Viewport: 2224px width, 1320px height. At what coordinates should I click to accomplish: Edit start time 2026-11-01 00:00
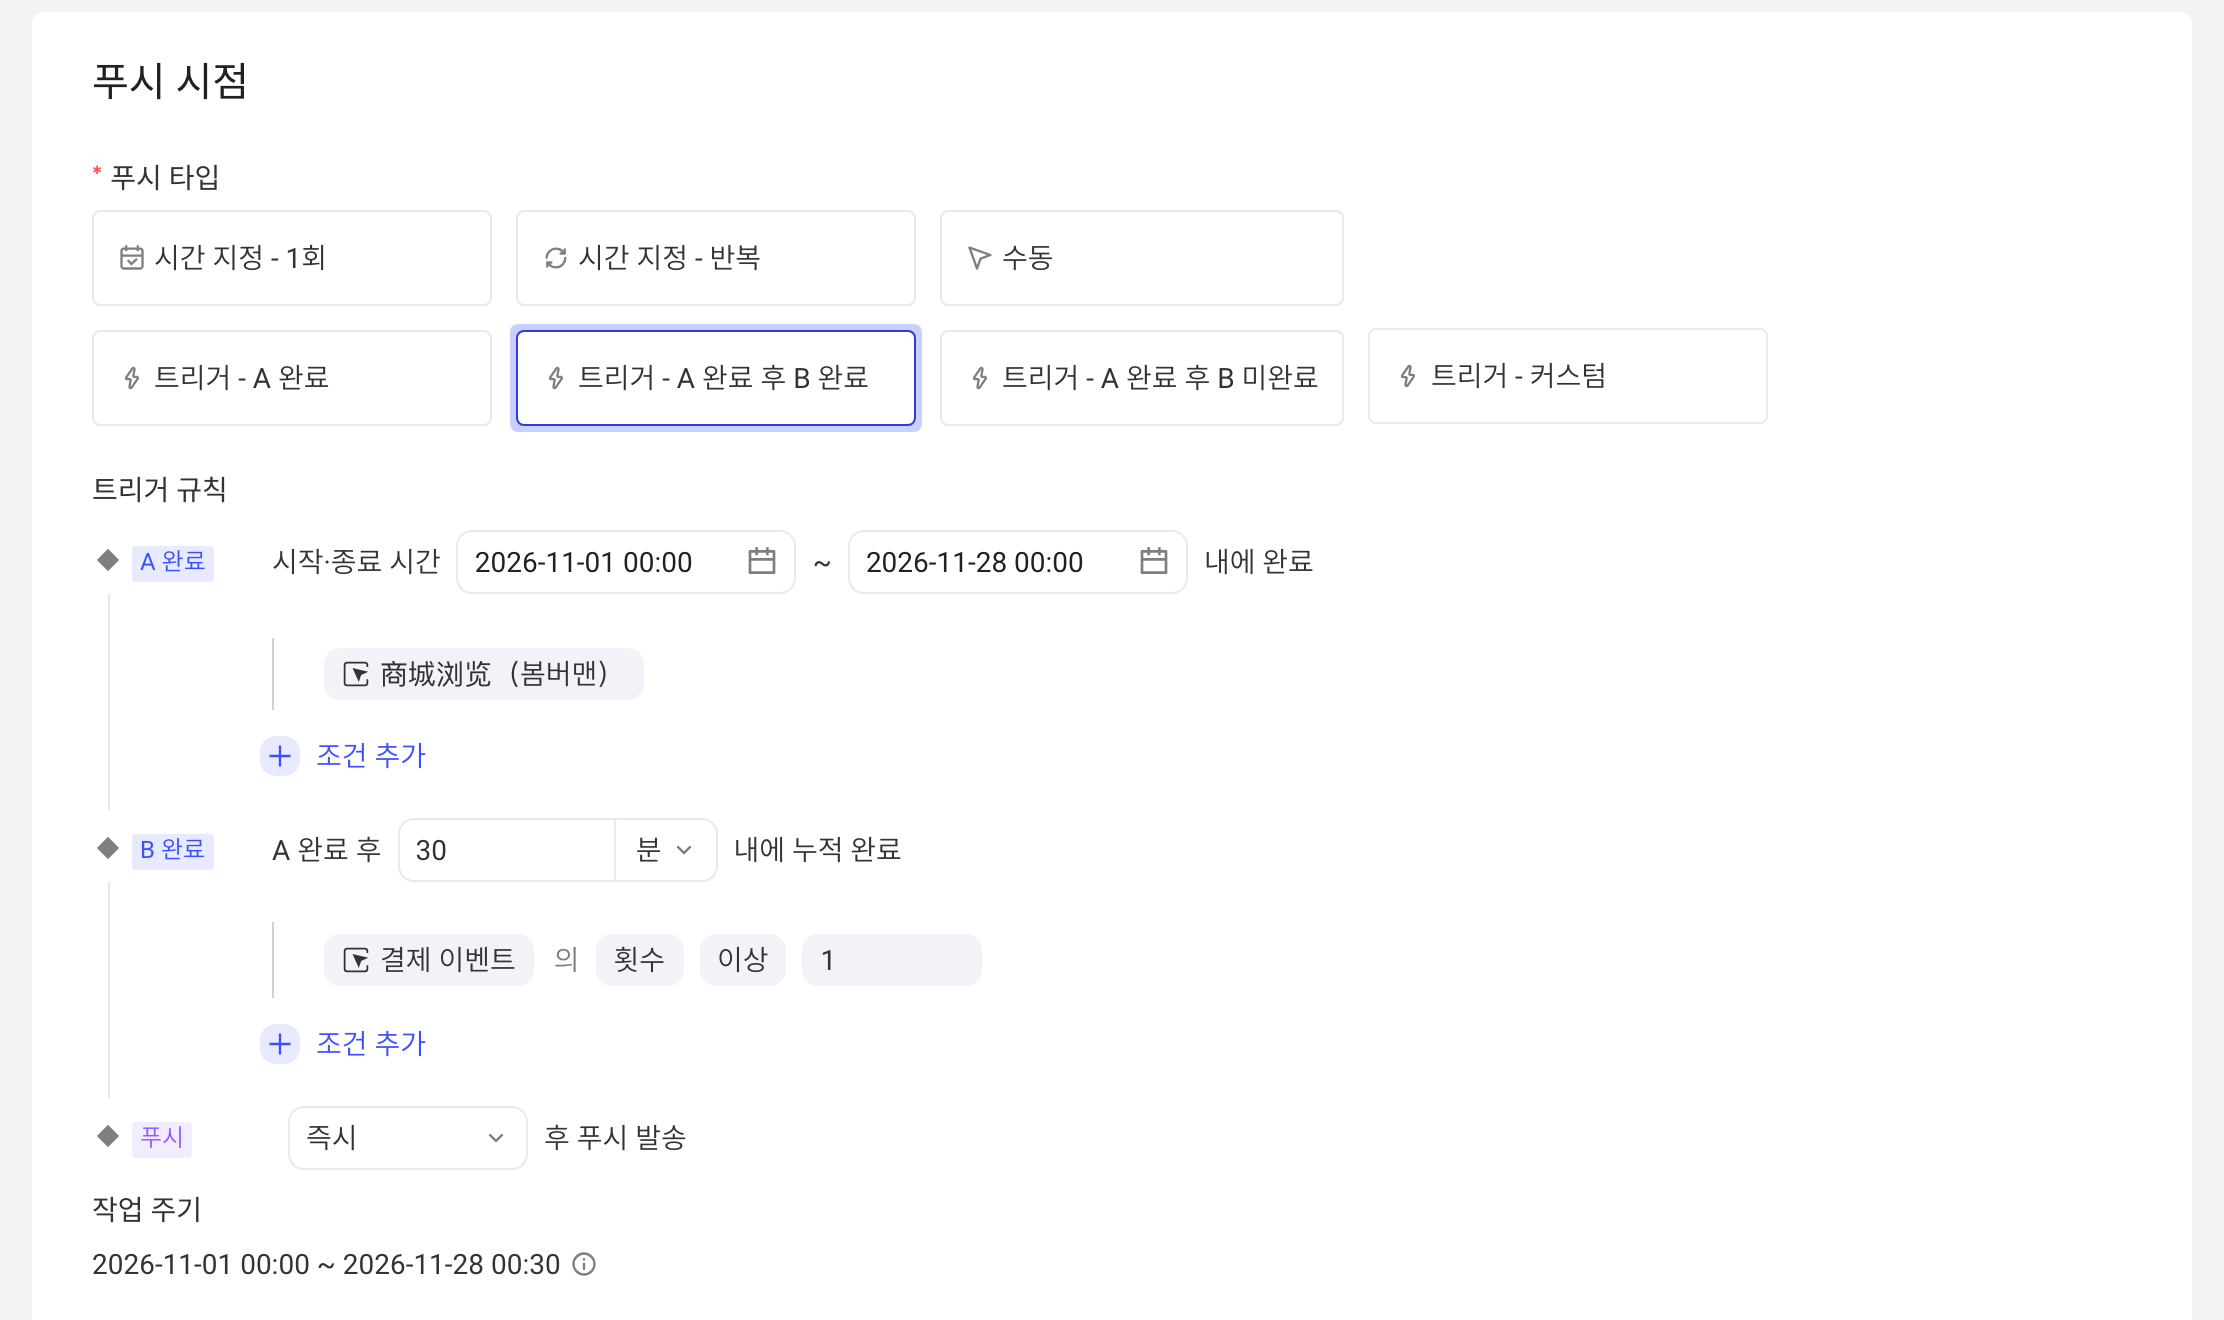tap(625, 562)
